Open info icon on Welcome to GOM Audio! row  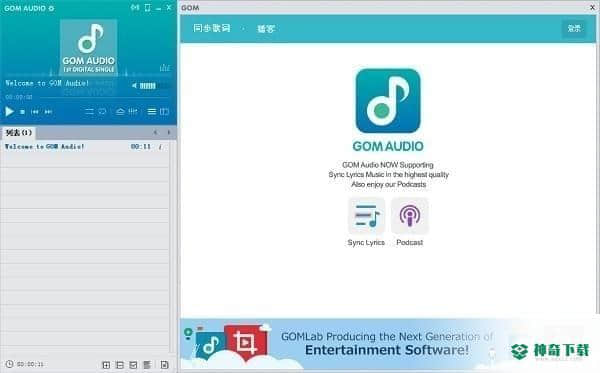tap(160, 147)
